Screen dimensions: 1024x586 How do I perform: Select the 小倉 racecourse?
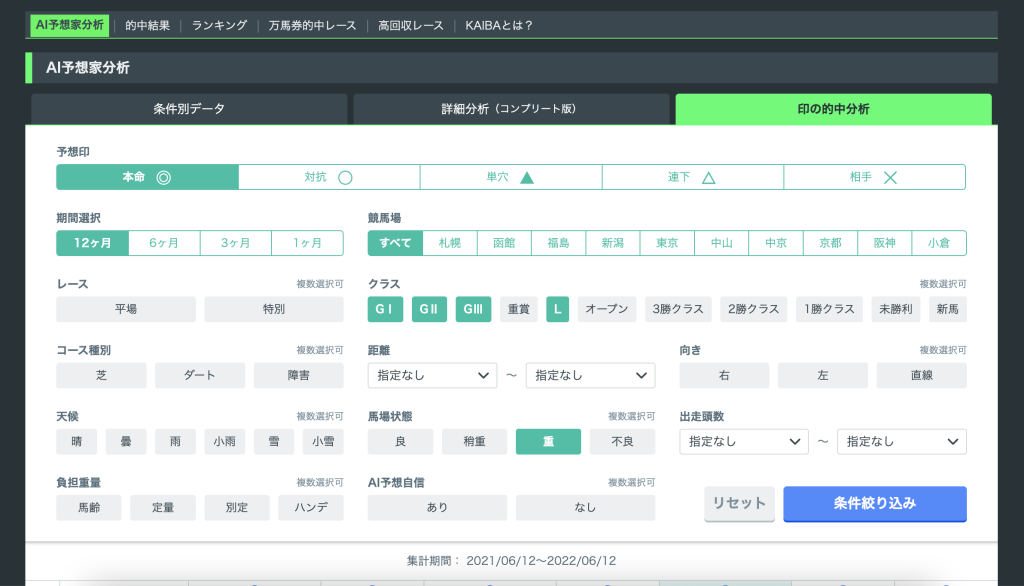tap(939, 243)
